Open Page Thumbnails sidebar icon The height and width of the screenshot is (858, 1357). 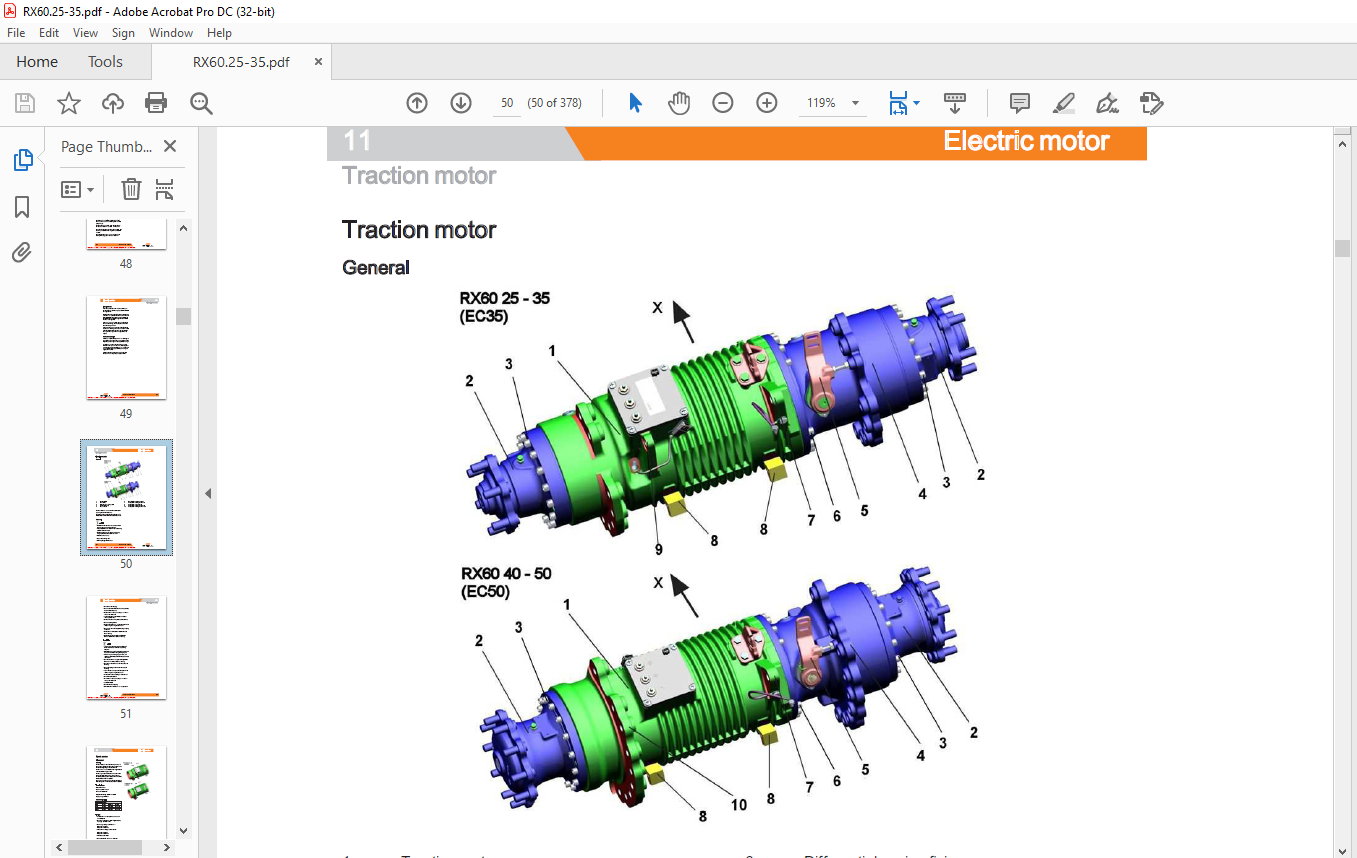[x=22, y=160]
